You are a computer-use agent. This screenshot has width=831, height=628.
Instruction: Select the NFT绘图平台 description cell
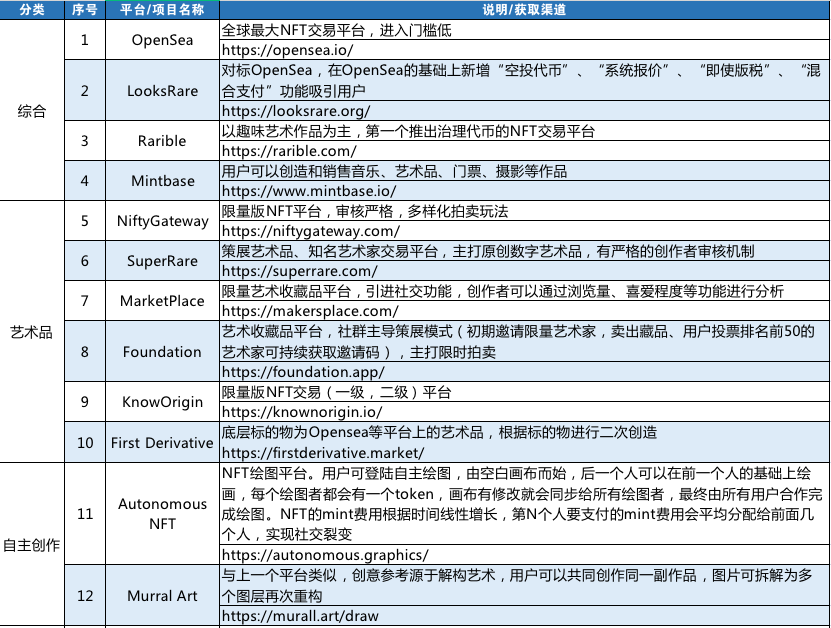[524, 503]
